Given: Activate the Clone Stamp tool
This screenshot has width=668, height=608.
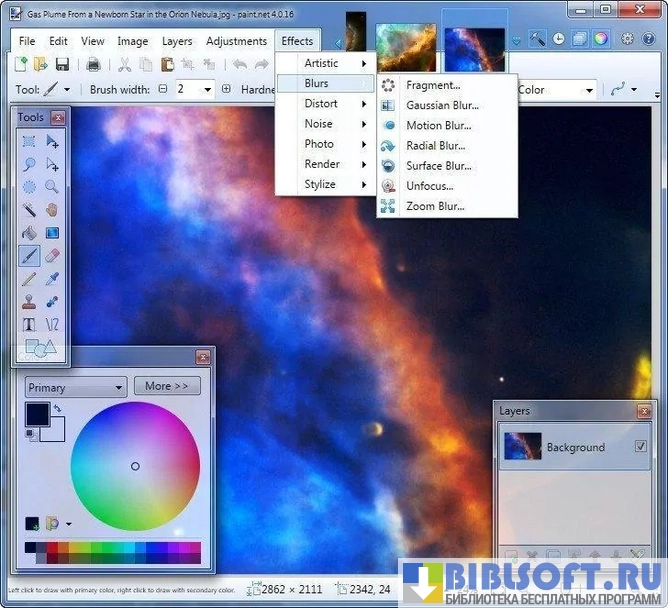Looking at the screenshot, I should (x=29, y=301).
